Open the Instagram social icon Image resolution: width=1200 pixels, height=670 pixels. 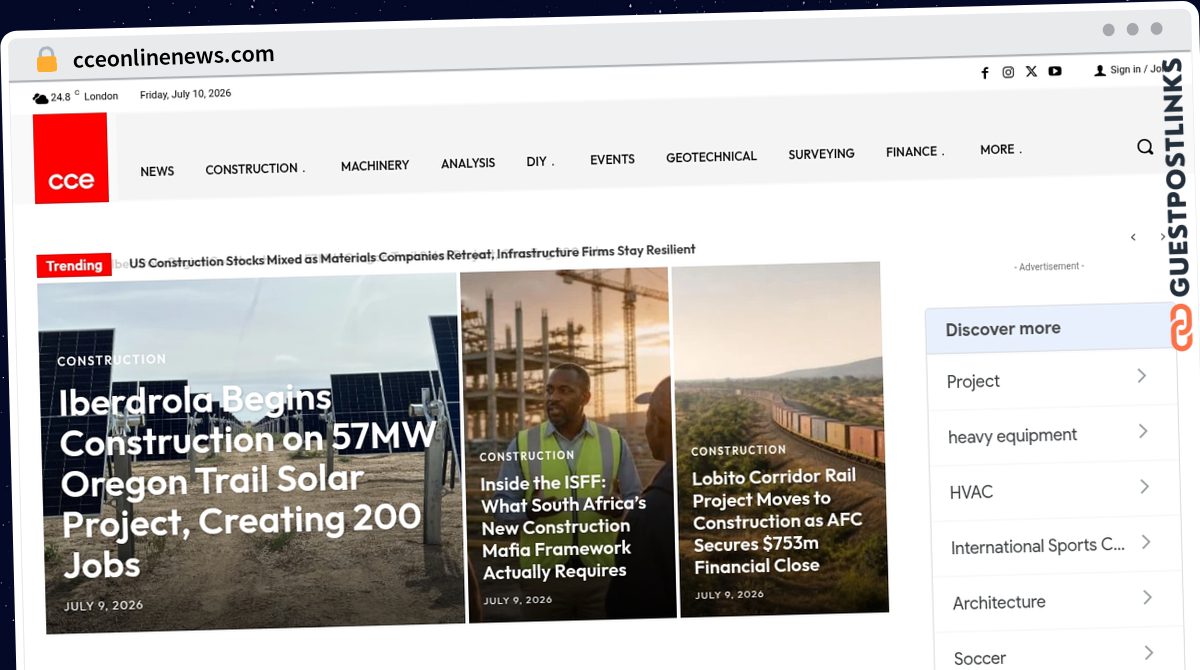click(x=1008, y=72)
